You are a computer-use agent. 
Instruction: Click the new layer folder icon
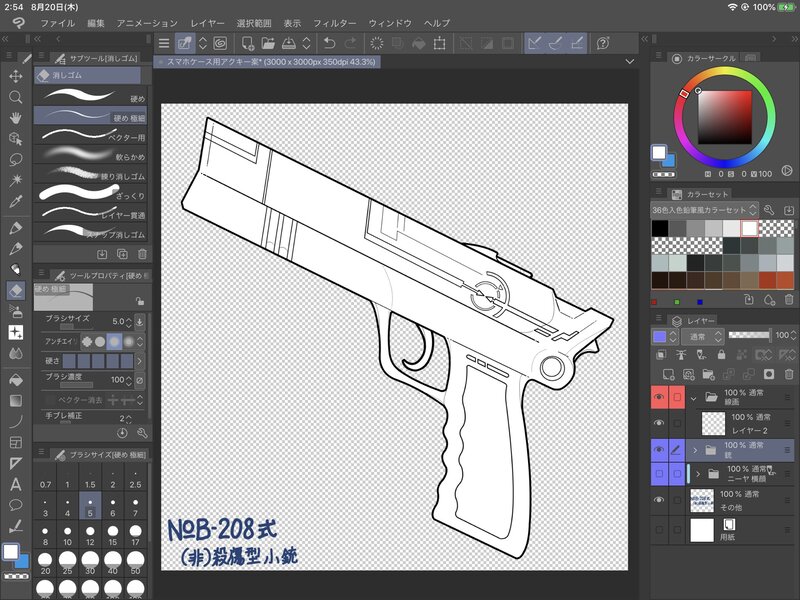(x=709, y=374)
